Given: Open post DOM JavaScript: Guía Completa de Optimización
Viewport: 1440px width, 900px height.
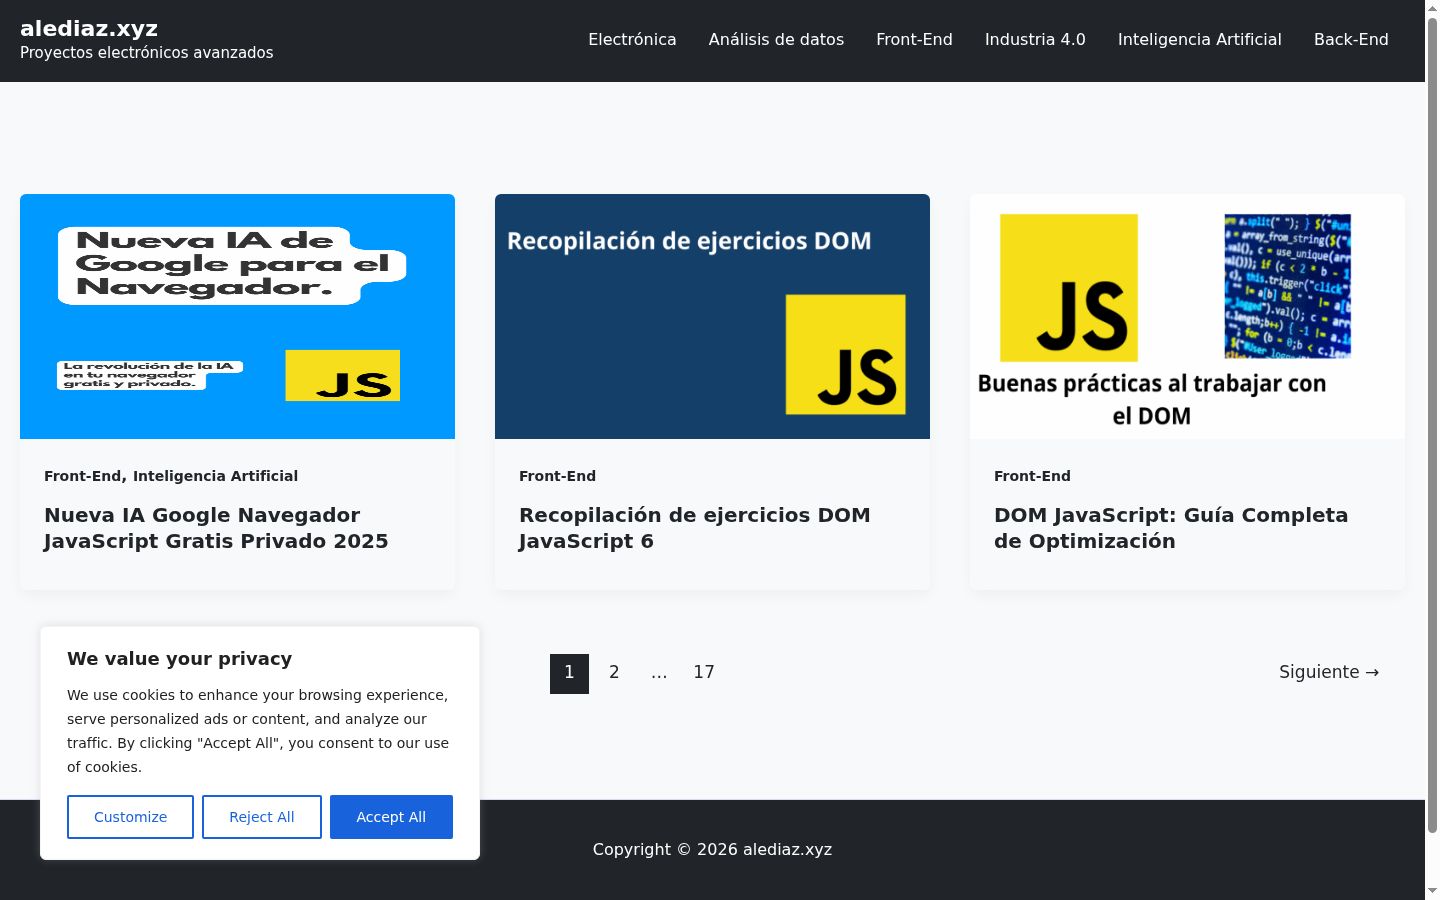Looking at the screenshot, I should 1171,528.
